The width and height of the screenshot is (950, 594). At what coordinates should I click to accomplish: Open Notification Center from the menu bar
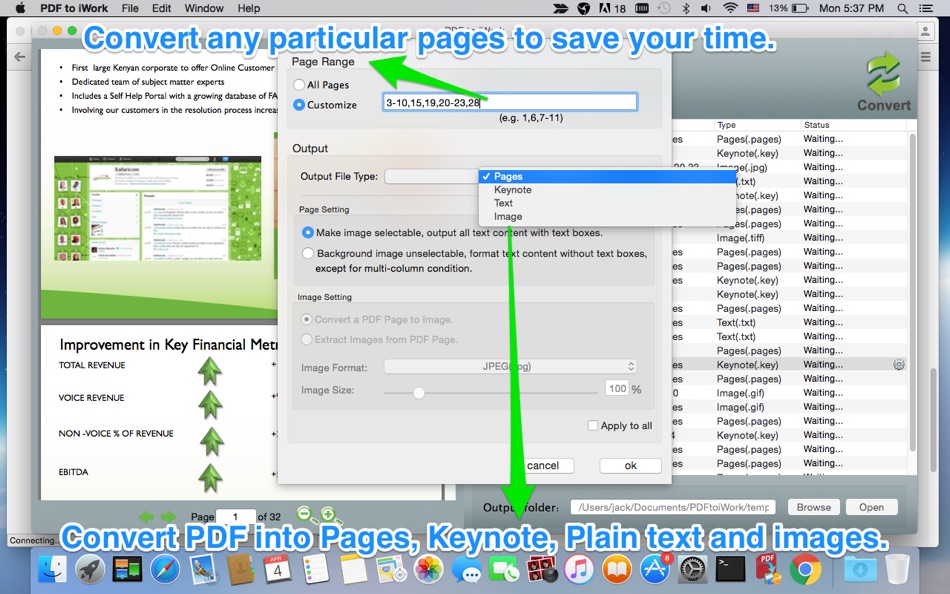925,8
